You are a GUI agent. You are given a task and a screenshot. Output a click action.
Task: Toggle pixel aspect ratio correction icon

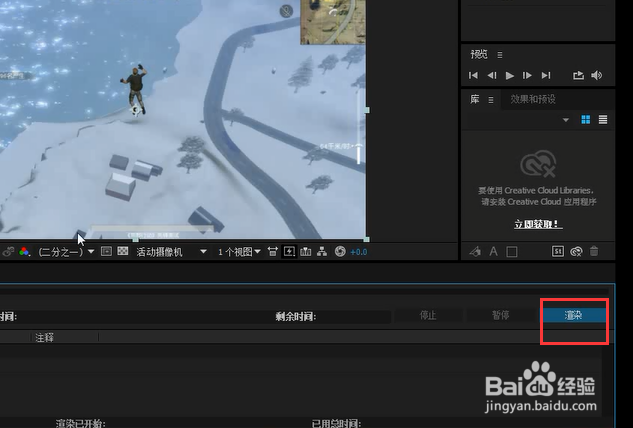coord(273,252)
